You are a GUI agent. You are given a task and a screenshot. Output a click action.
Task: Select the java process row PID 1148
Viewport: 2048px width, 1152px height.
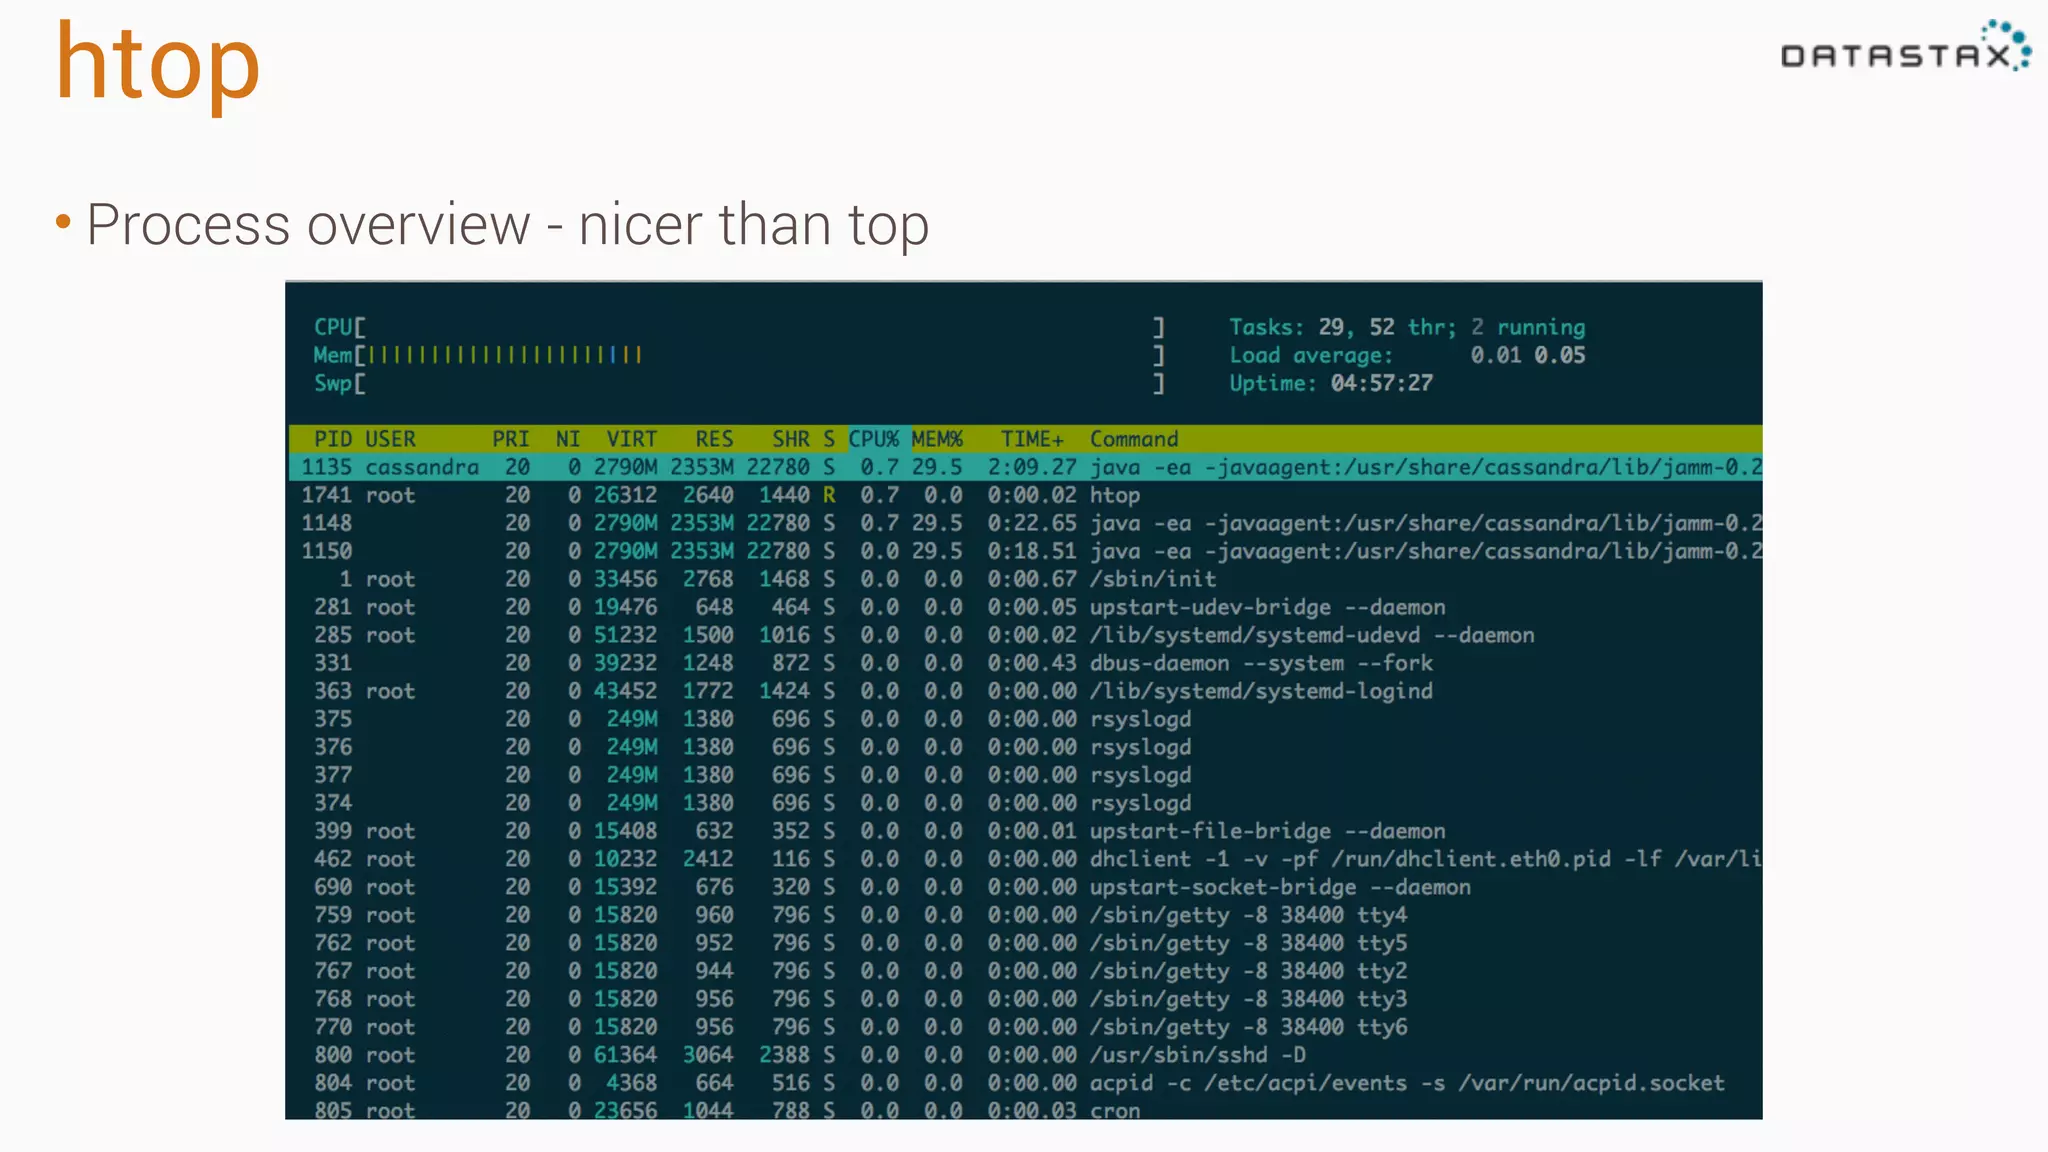coord(1025,523)
